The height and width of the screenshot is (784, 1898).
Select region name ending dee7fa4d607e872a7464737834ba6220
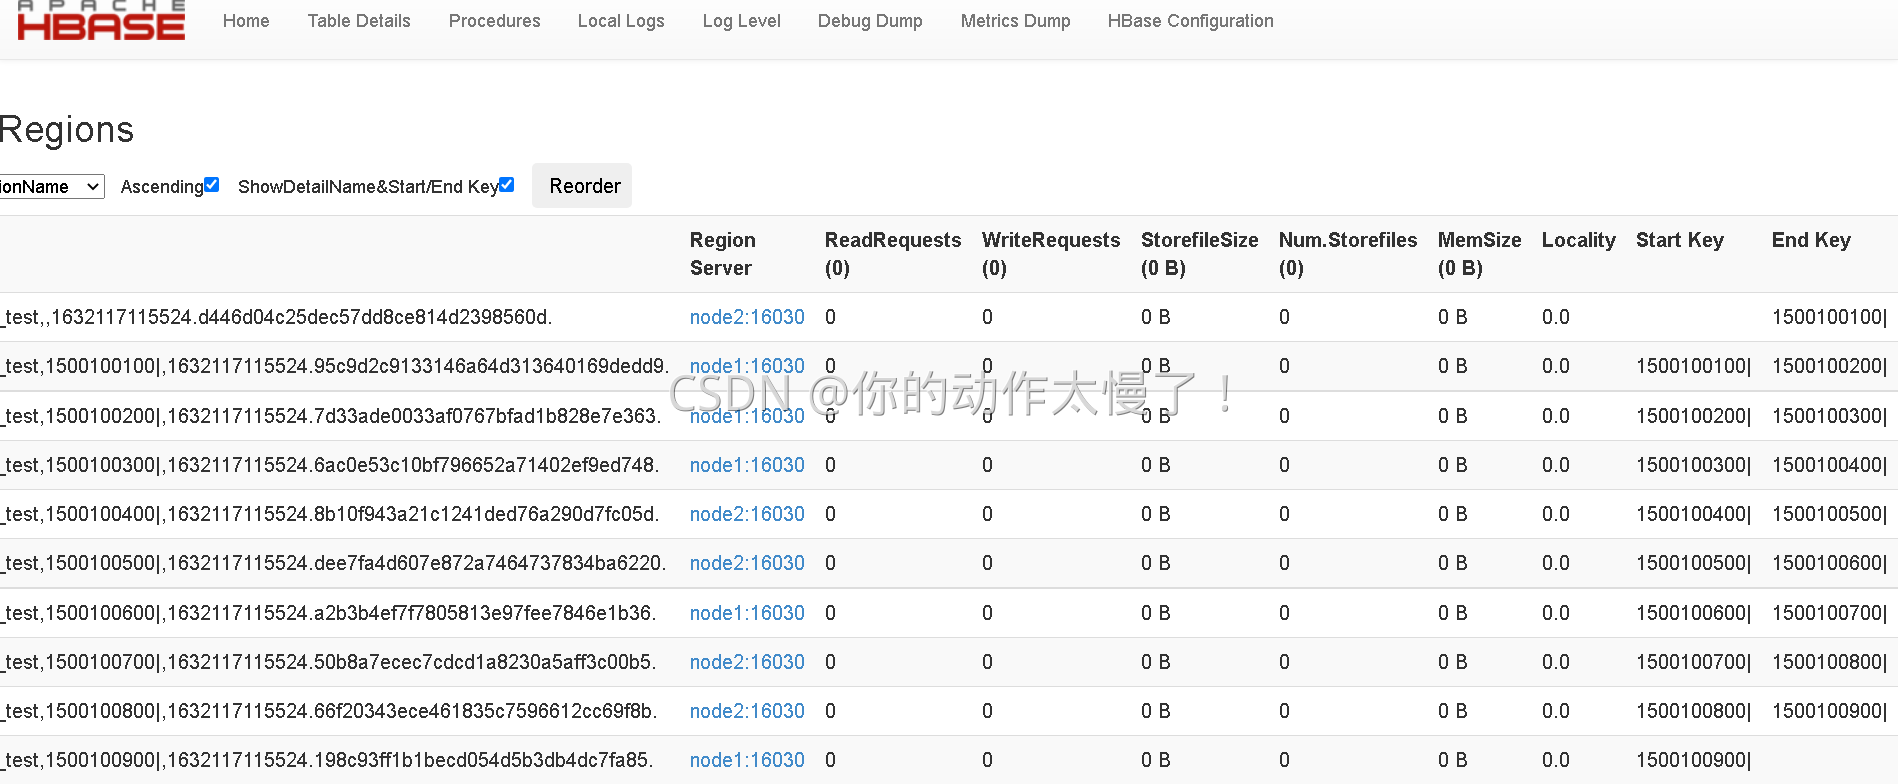[x=333, y=563]
